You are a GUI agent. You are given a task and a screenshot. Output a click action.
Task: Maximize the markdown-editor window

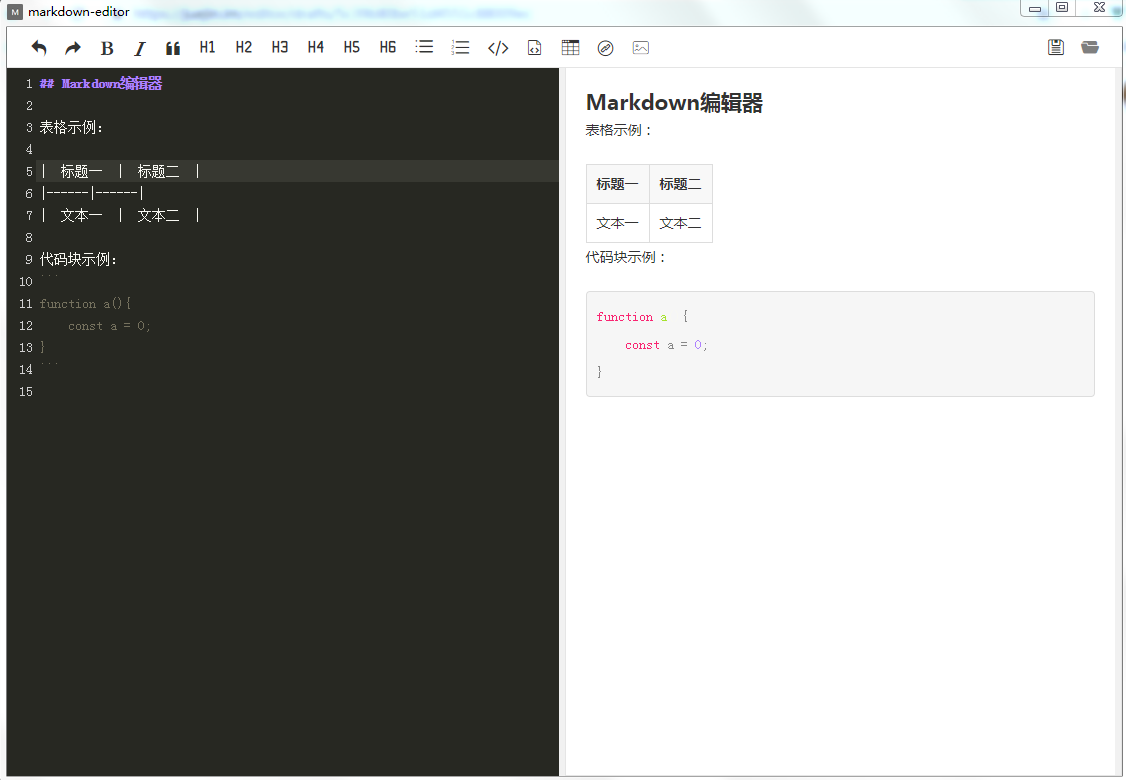(x=1061, y=8)
